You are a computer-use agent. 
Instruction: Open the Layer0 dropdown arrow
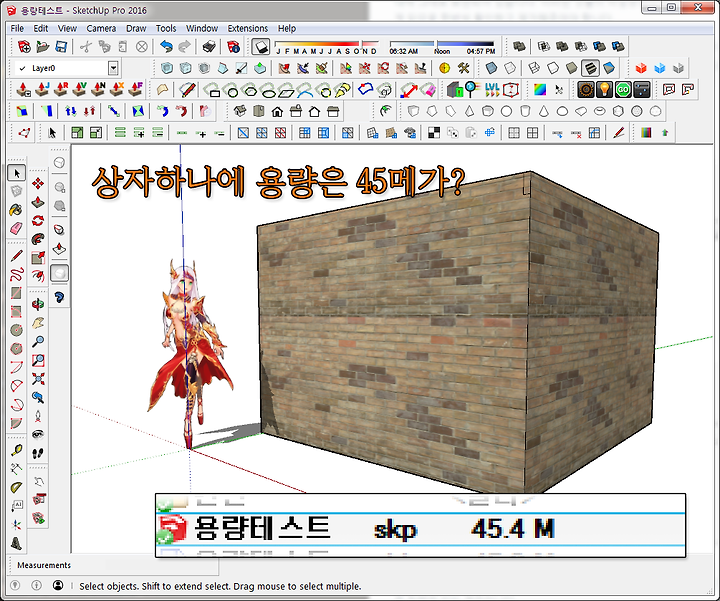[113, 68]
